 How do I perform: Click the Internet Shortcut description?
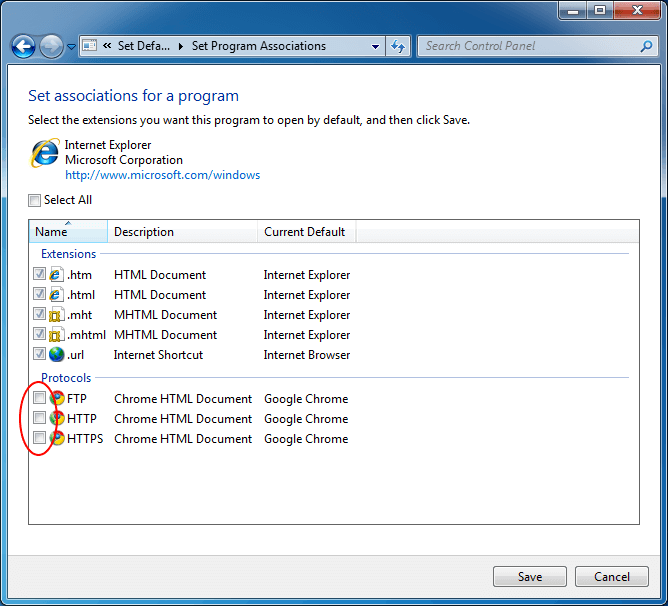tap(158, 355)
